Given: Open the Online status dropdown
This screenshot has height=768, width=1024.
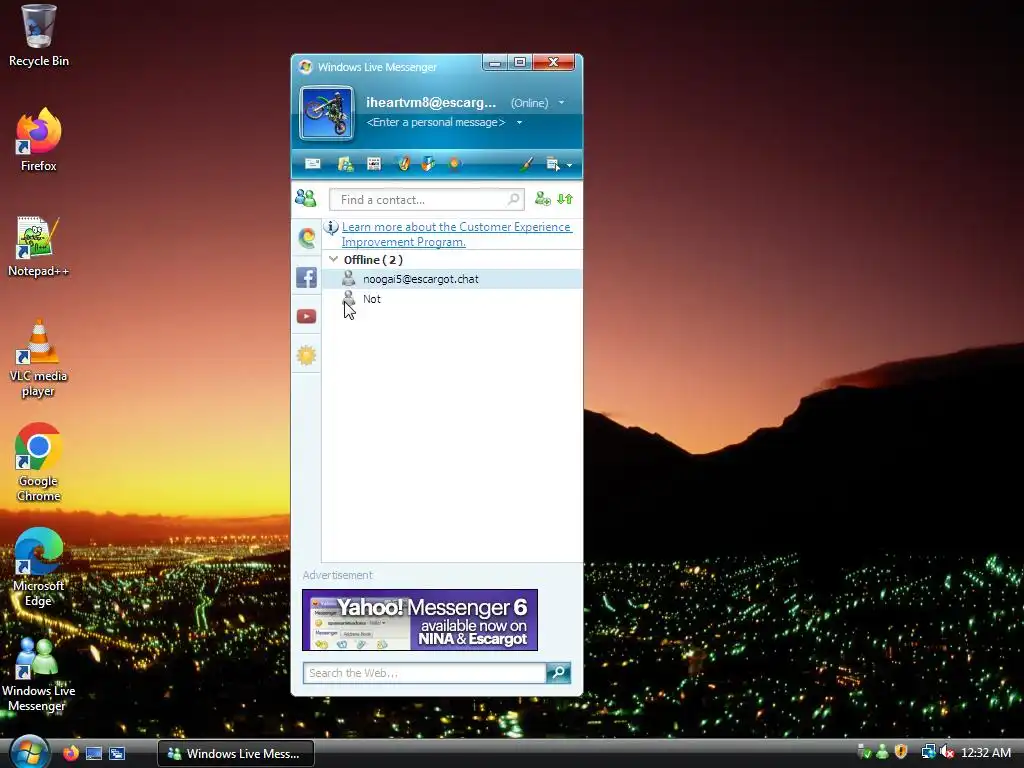Looking at the screenshot, I should pyautogui.click(x=537, y=103).
